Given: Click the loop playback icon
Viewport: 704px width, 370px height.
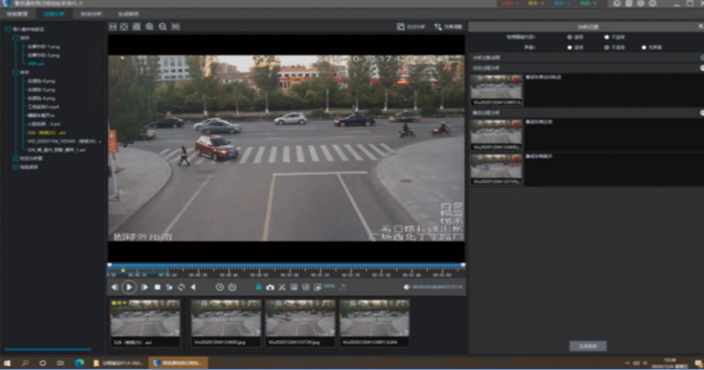Looking at the screenshot, I should (x=181, y=287).
